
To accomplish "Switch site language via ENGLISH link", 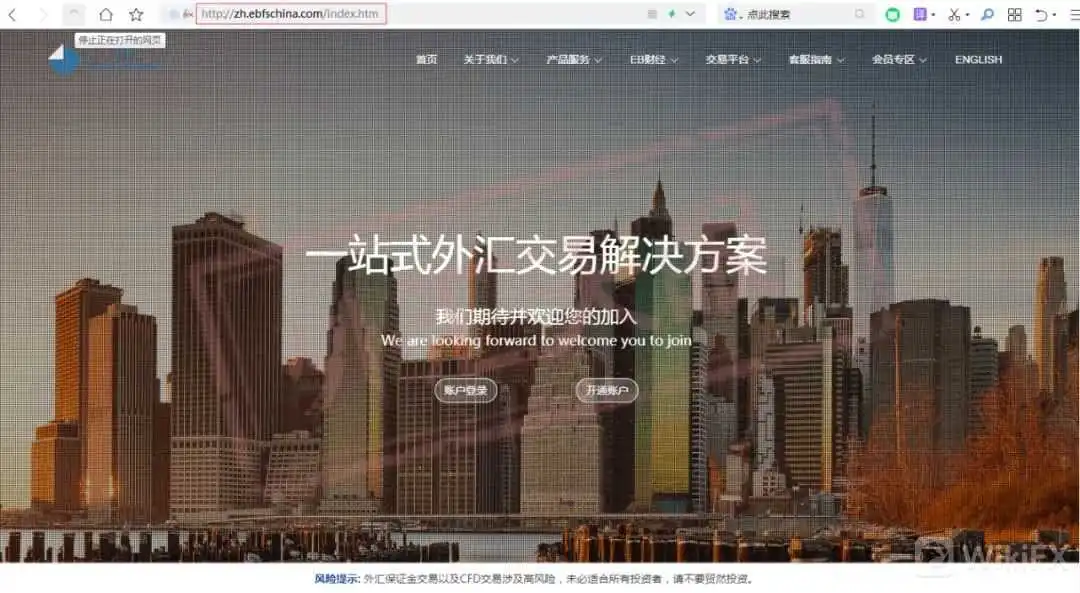I will pyautogui.click(x=978, y=60).
